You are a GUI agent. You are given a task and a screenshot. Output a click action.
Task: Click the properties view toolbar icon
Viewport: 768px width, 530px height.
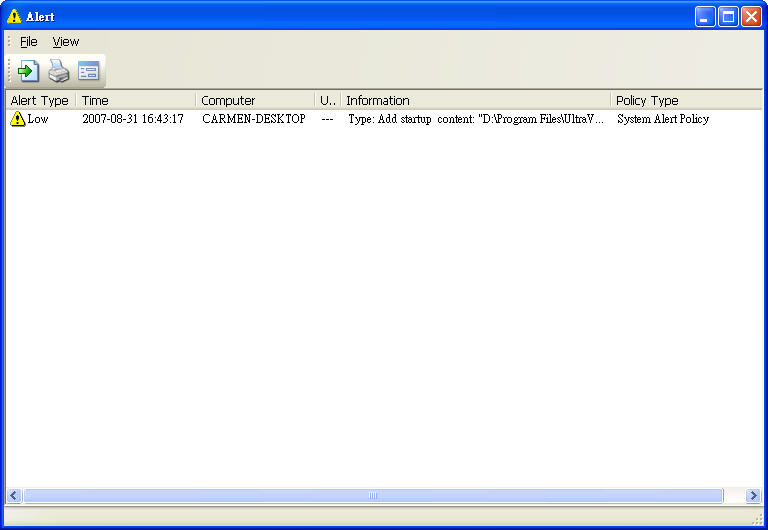89,71
